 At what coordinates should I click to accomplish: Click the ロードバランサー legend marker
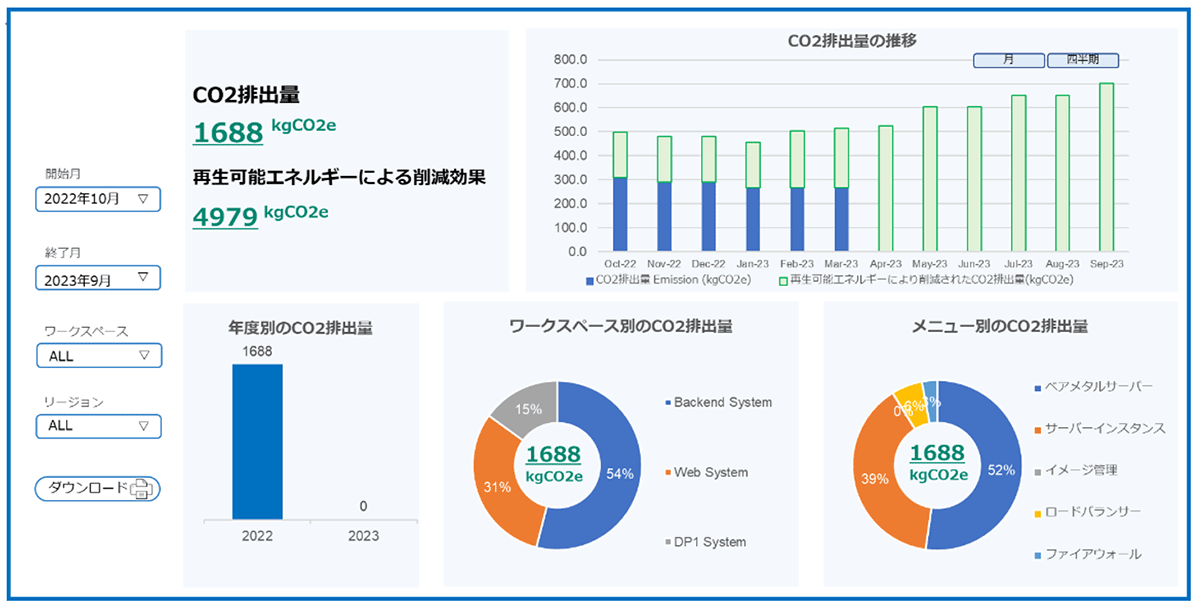pyautogui.click(x=1037, y=512)
